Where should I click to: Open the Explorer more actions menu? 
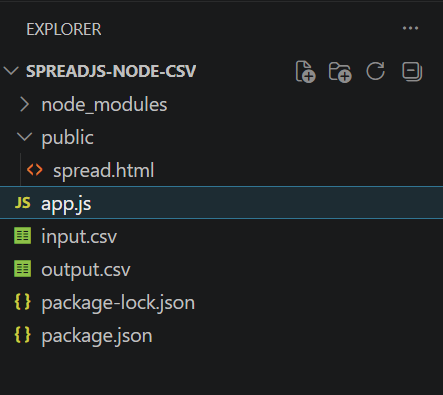(x=410, y=28)
